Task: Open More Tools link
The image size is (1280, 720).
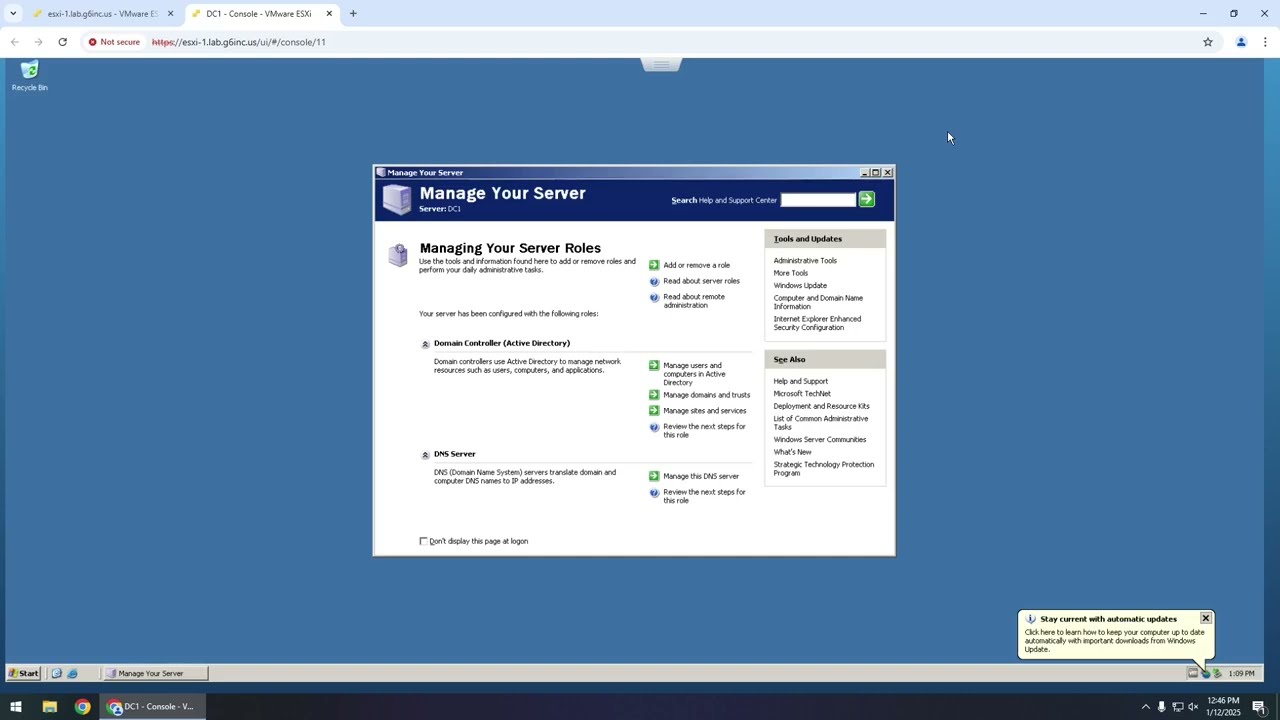Action: click(790, 273)
